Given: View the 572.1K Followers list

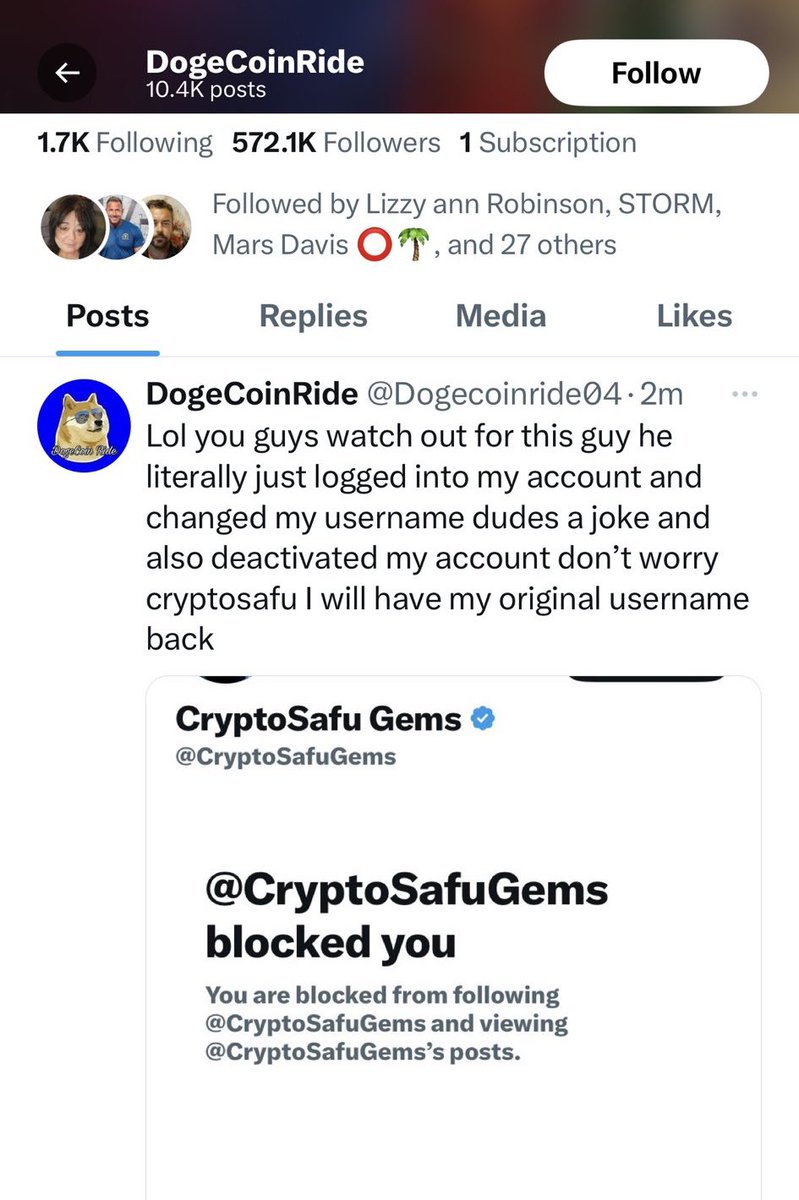Looking at the screenshot, I should (x=336, y=143).
